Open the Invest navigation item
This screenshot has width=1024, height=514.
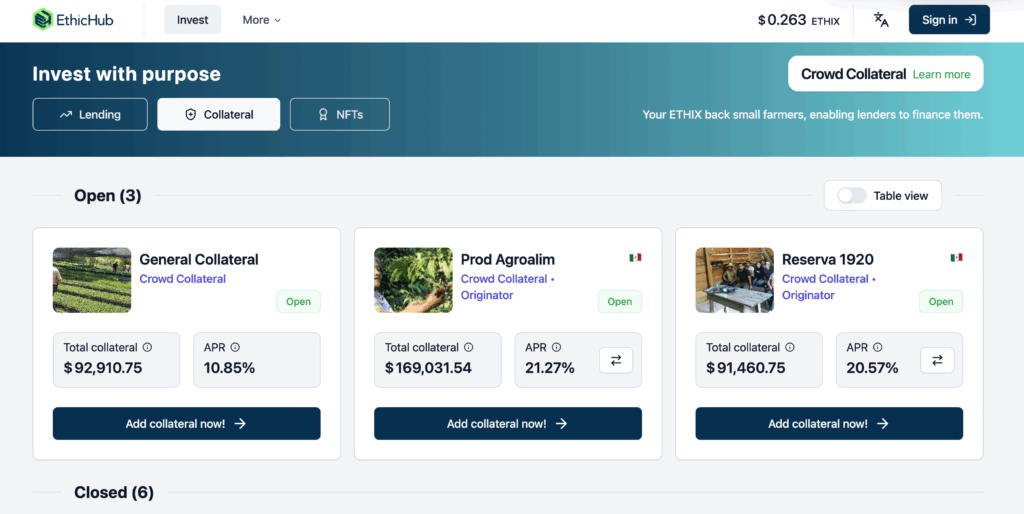click(193, 20)
